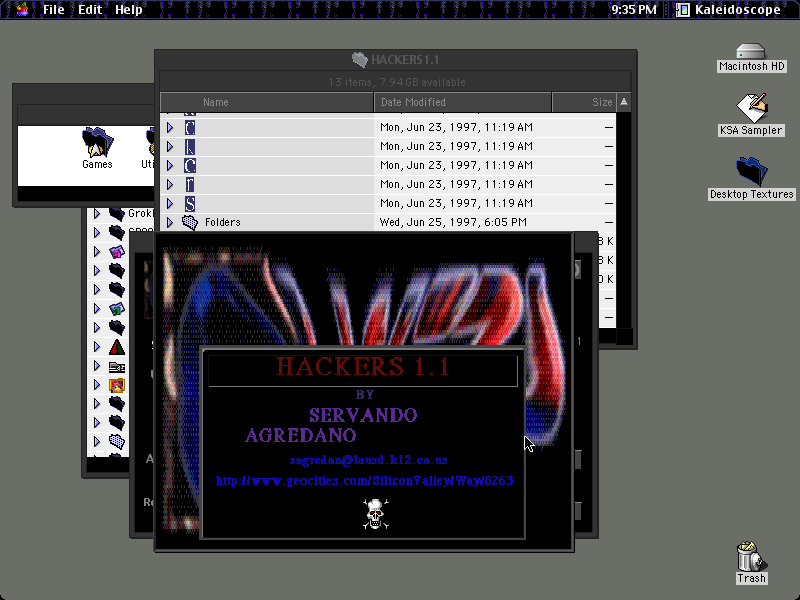Select the 'r' letter icon in HACKERS1.1 list
800x600 pixels.
[190, 184]
